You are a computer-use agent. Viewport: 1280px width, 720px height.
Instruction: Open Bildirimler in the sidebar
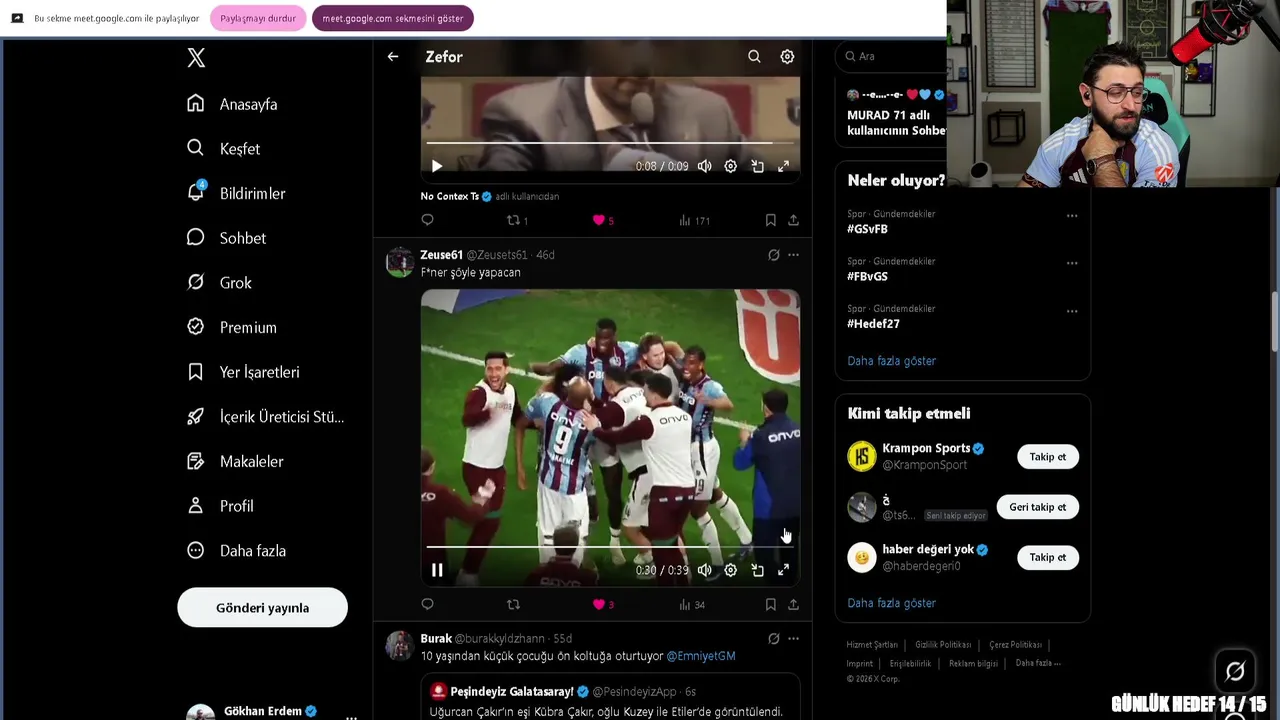[x=252, y=194]
